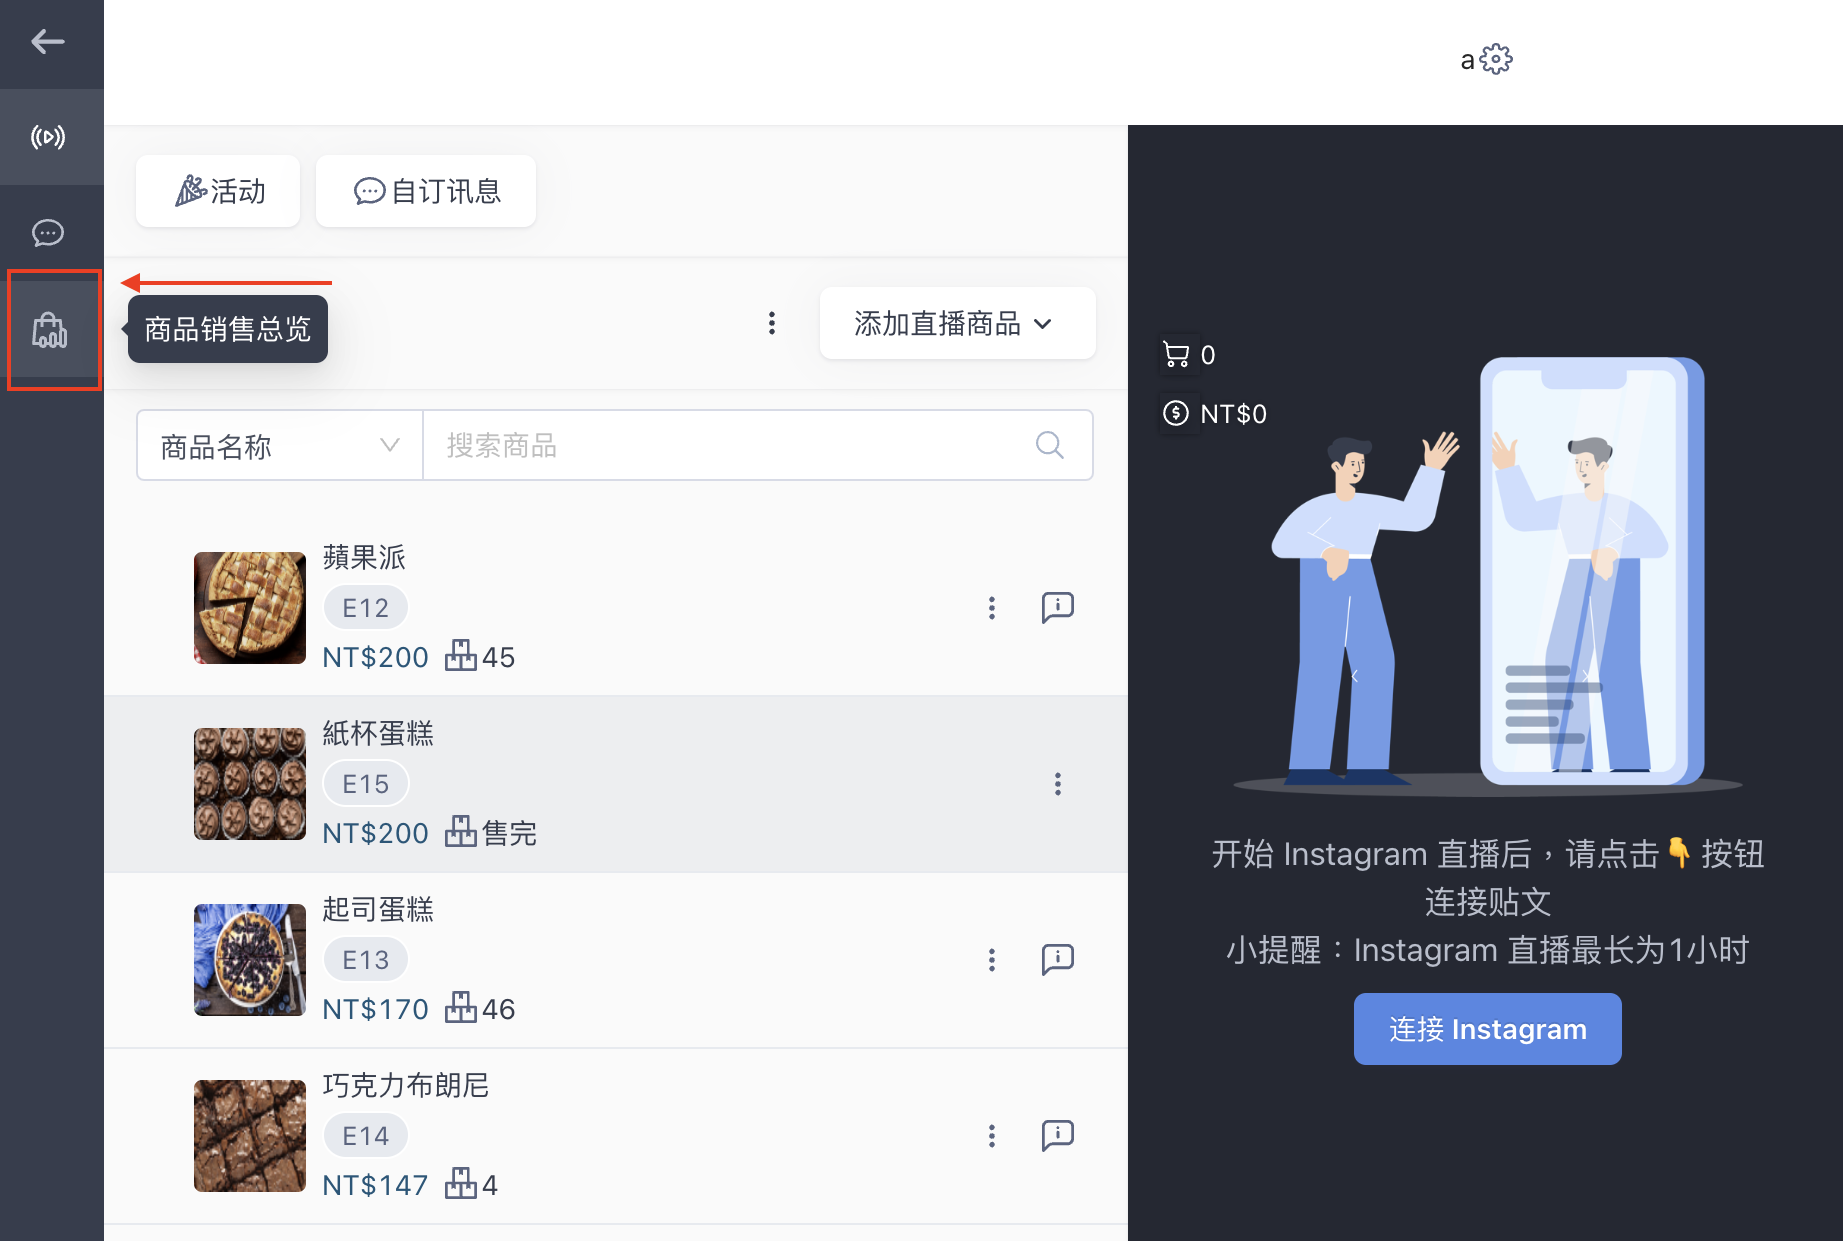The height and width of the screenshot is (1241, 1843).
Task: Click the E12 keyword tag
Action: (366, 608)
